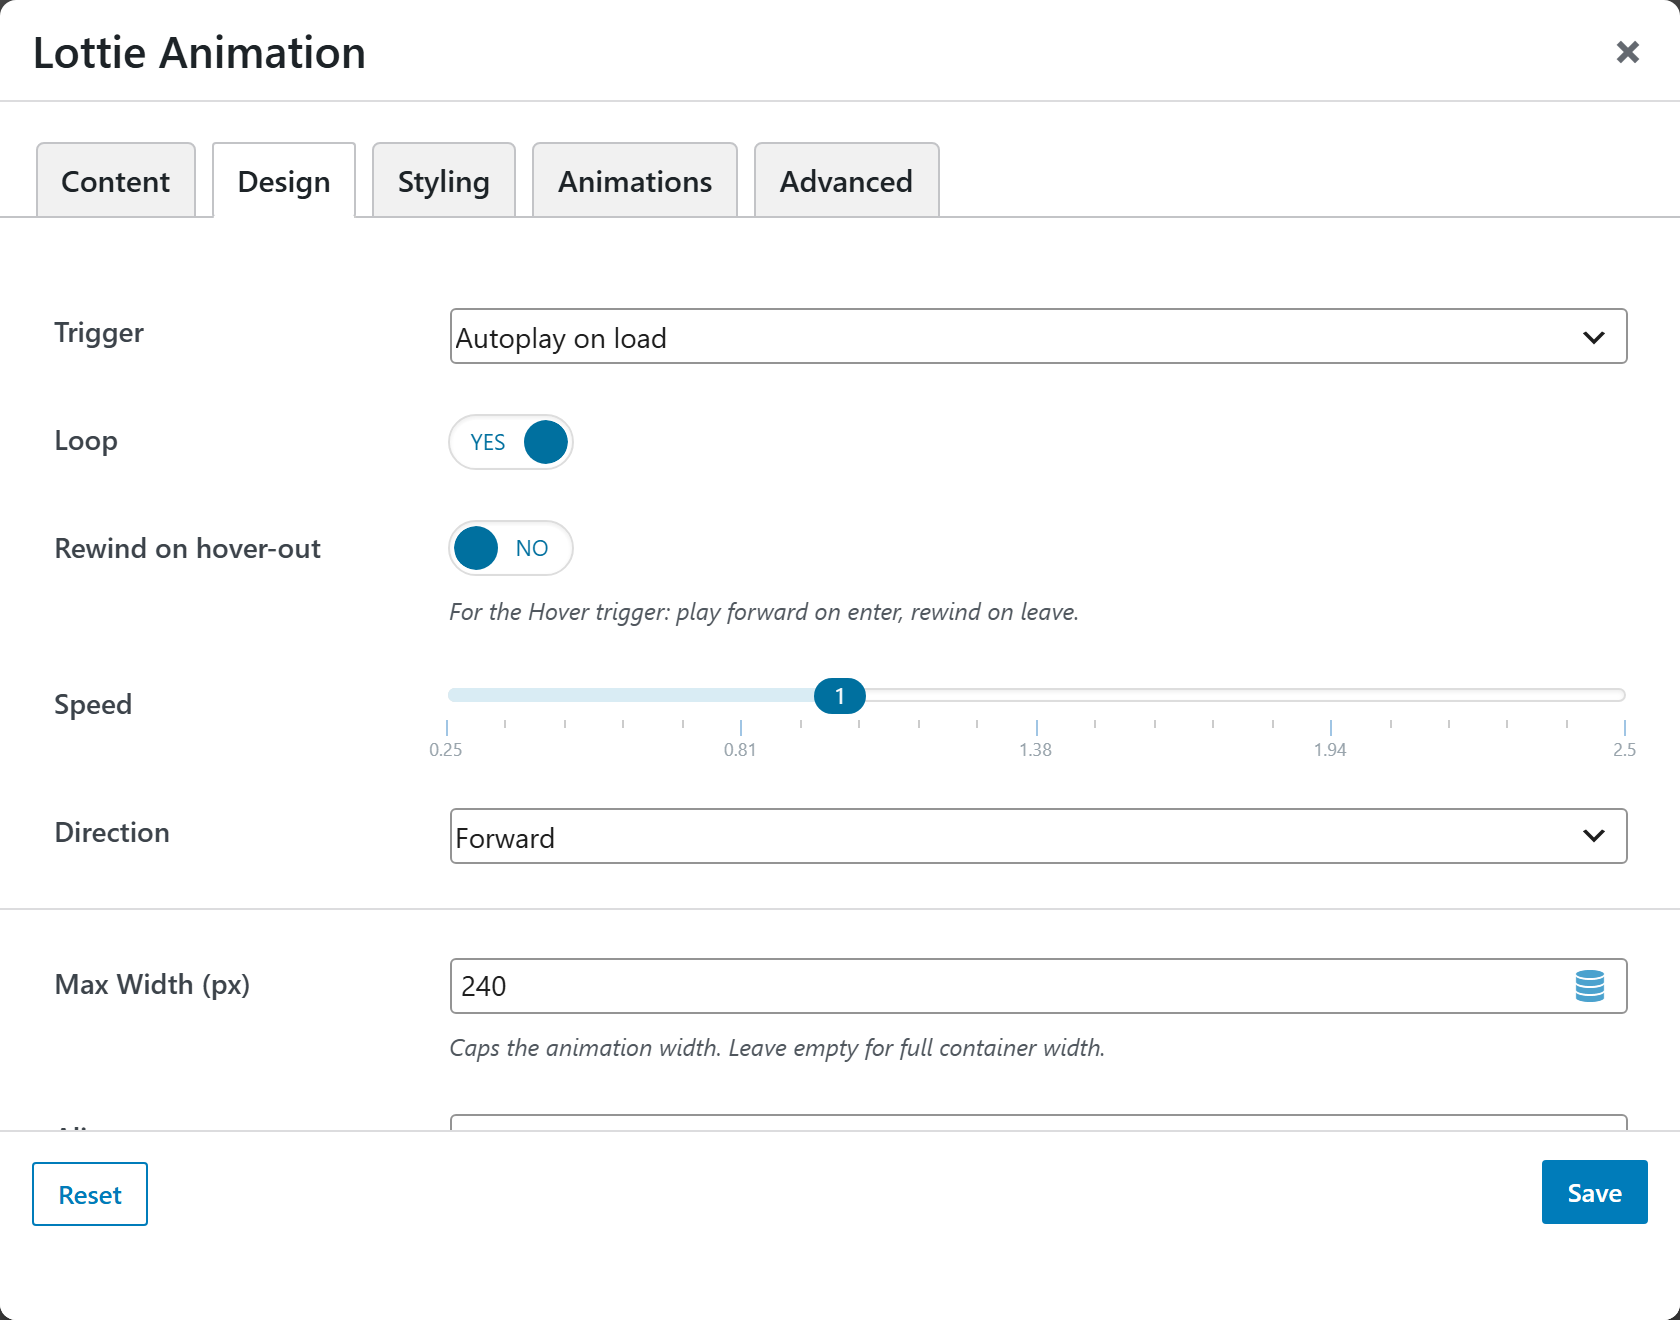Select the Design tab

(x=284, y=181)
